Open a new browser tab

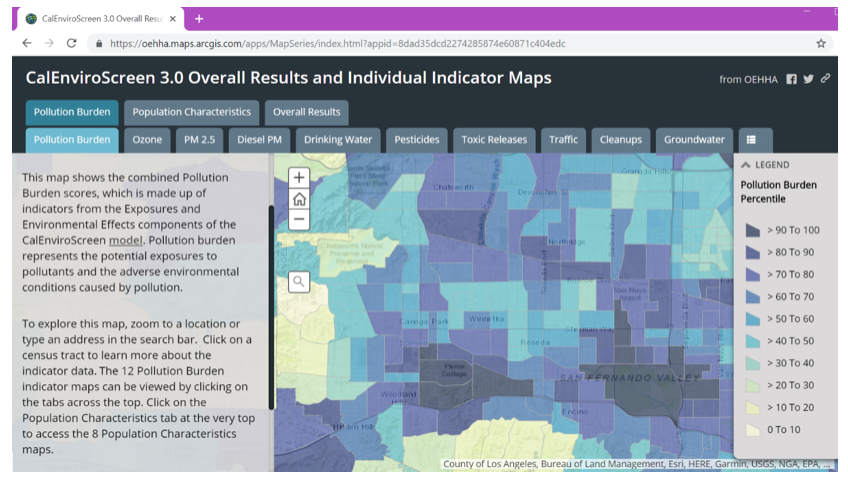[199, 18]
